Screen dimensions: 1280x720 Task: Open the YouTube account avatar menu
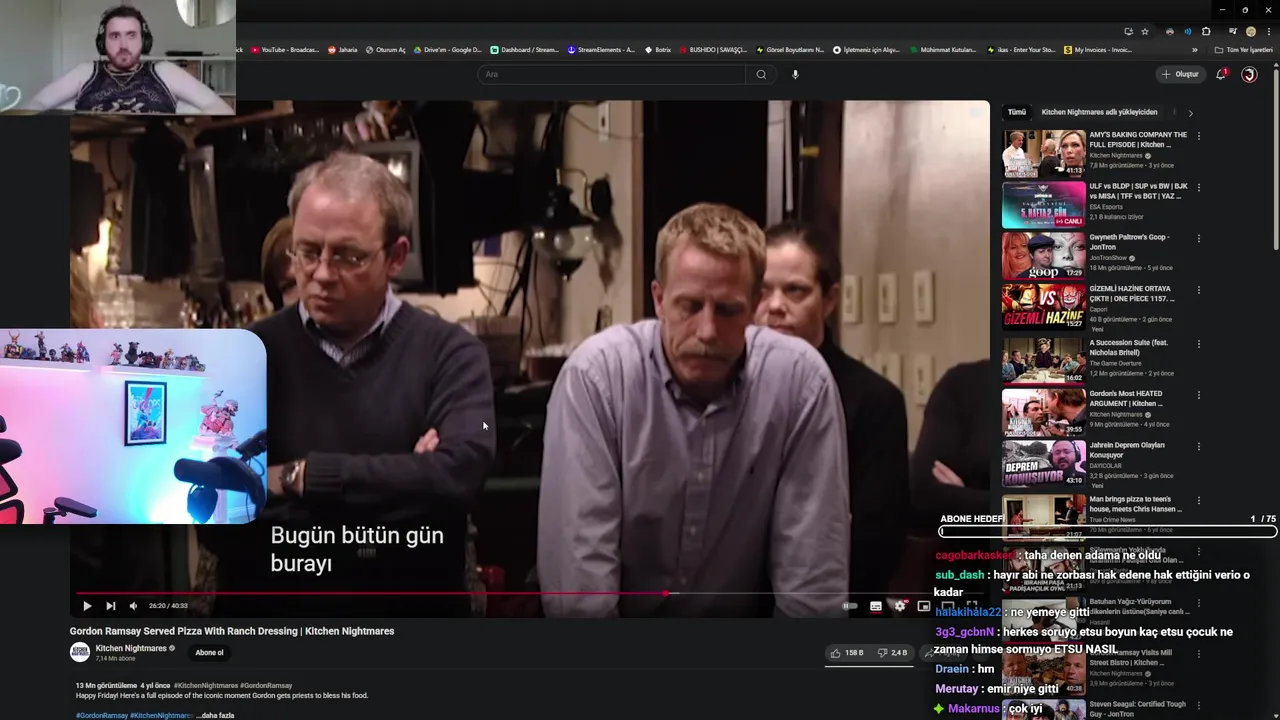1249,74
